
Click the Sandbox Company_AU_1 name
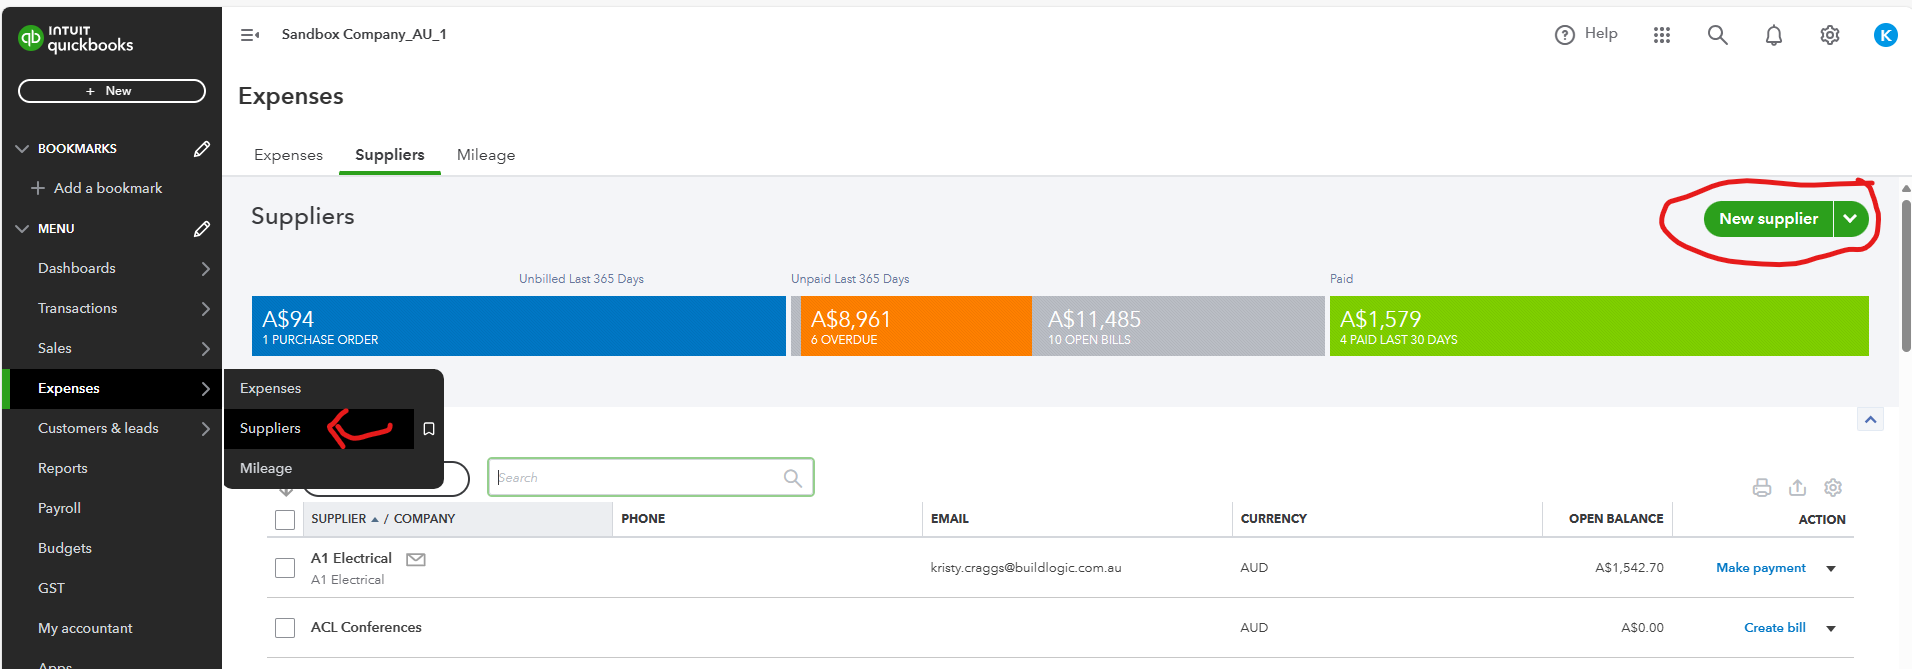(364, 34)
